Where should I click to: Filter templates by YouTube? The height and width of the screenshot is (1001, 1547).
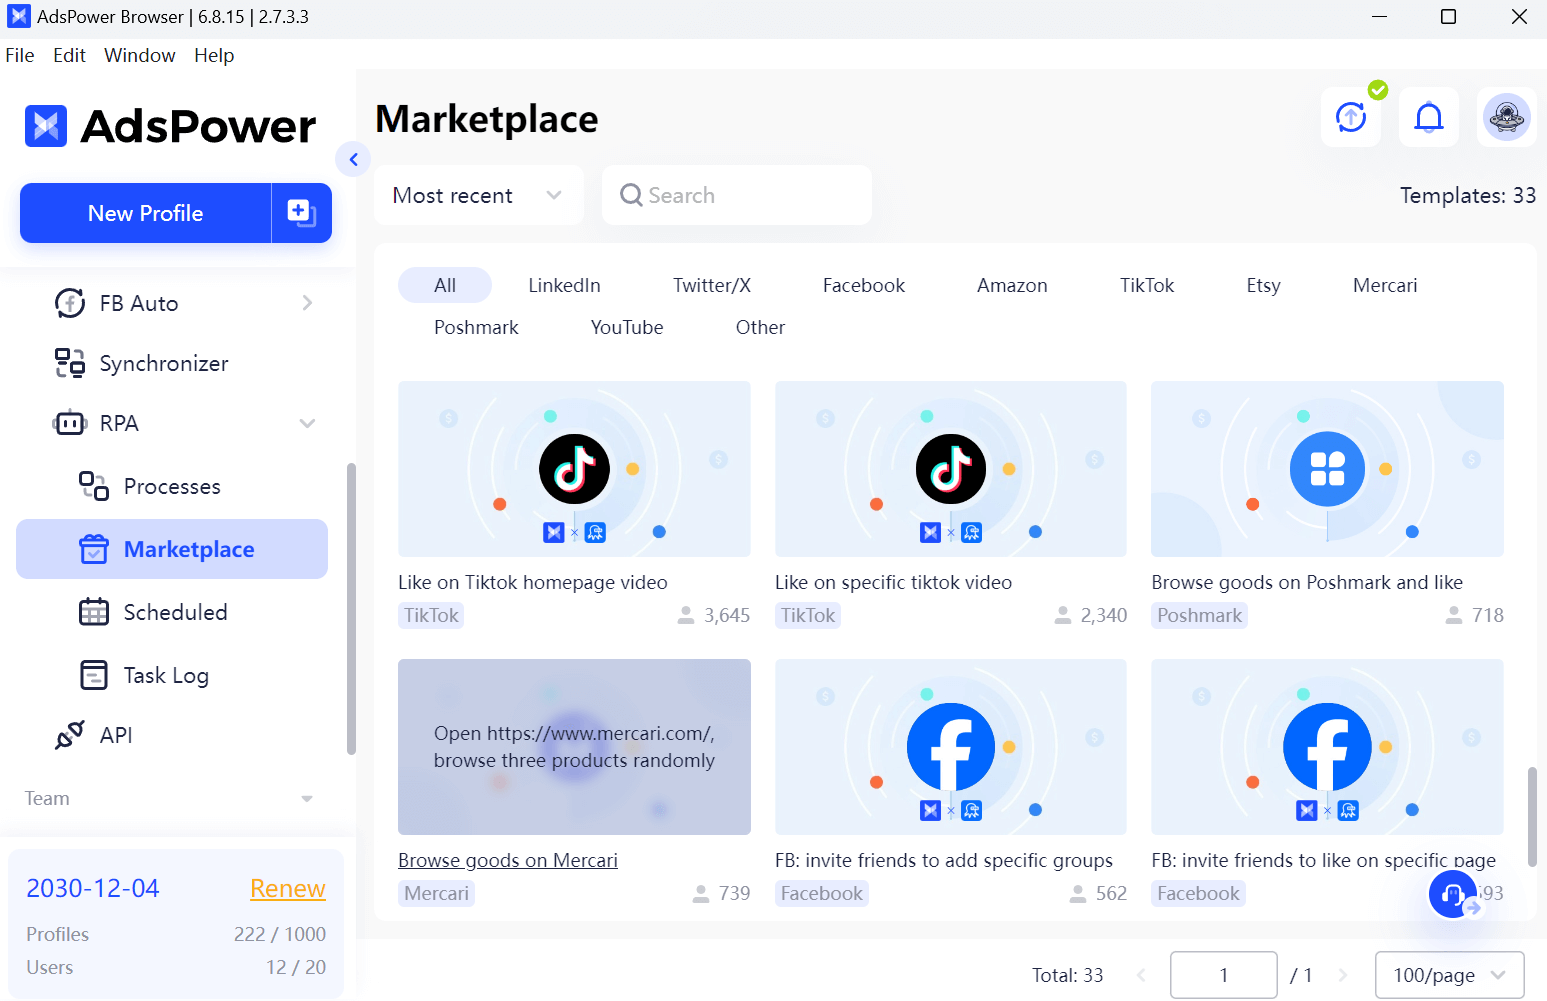pyautogui.click(x=627, y=327)
